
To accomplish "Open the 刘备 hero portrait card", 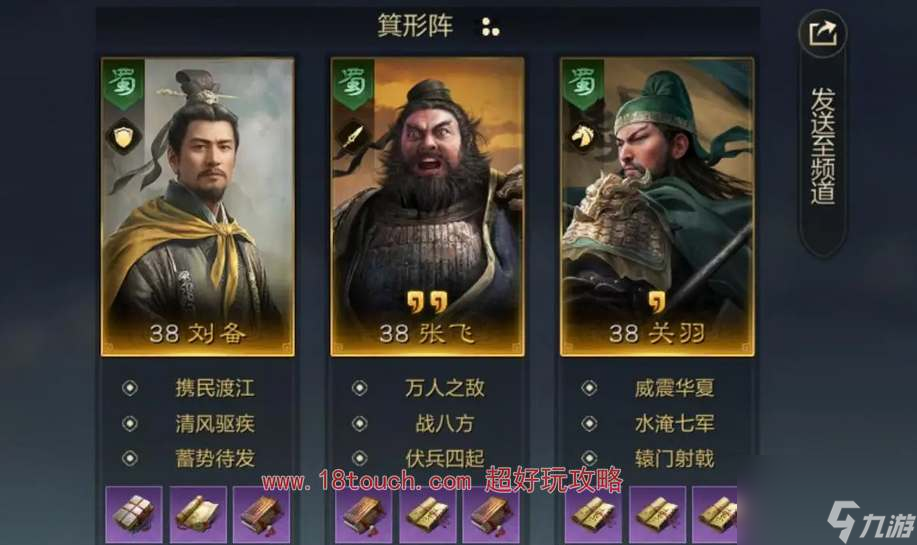I will click(198, 206).
